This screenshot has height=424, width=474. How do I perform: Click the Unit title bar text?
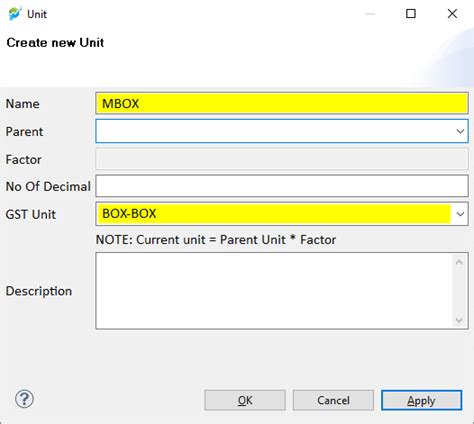pos(37,14)
